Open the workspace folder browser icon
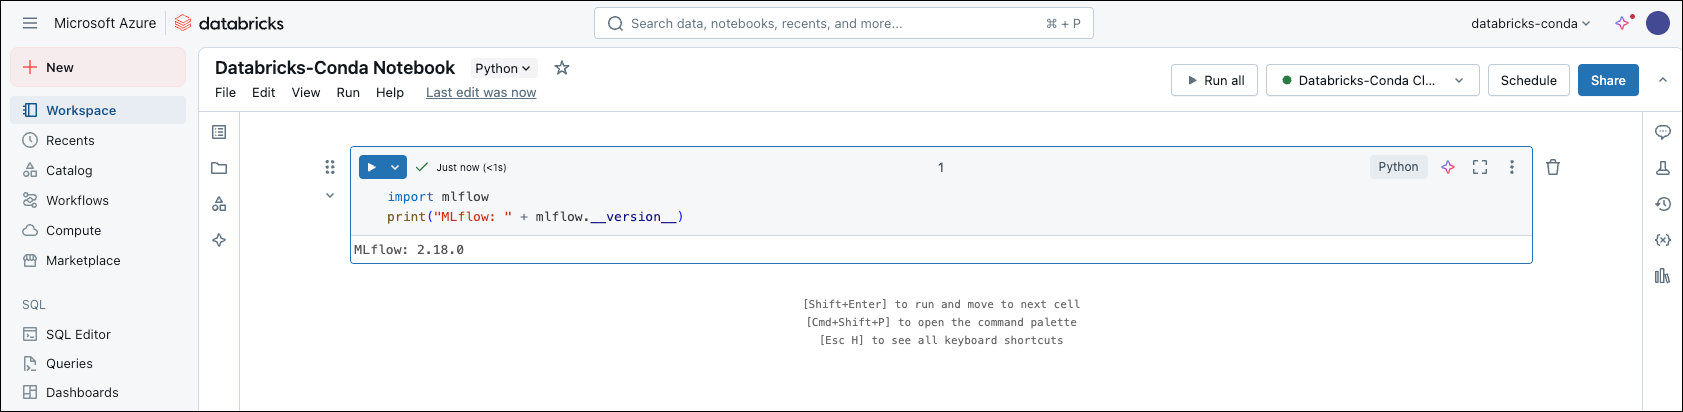This screenshot has width=1683, height=412. click(x=219, y=168)
